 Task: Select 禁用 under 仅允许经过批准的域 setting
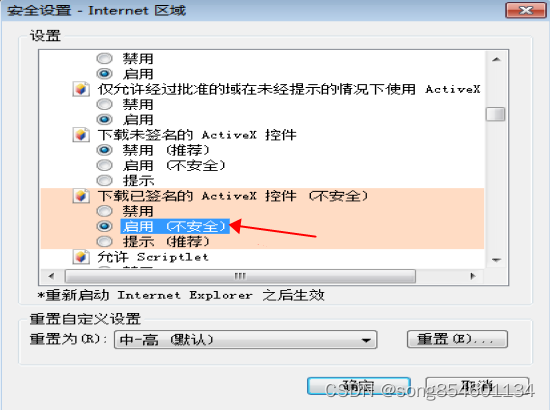(x=105, y=104)
